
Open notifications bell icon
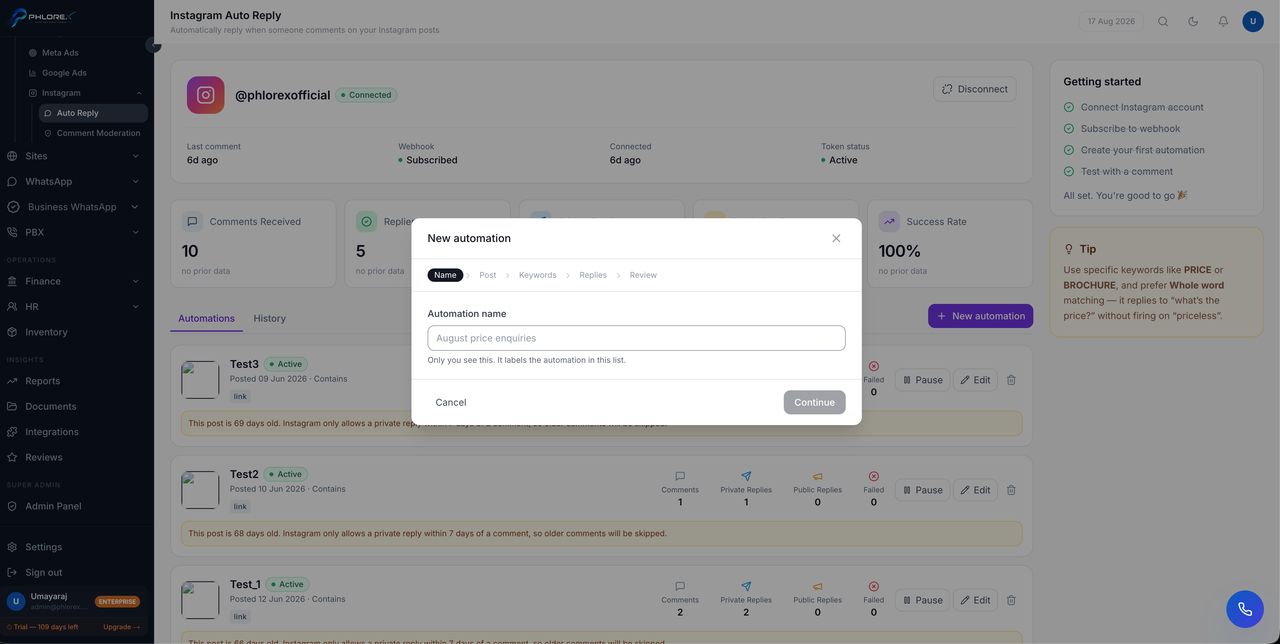point(1223,21)
